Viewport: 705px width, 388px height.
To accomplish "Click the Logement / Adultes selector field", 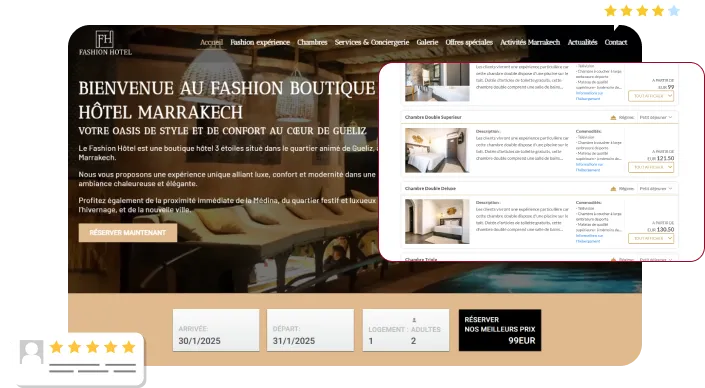I will 406,330.
